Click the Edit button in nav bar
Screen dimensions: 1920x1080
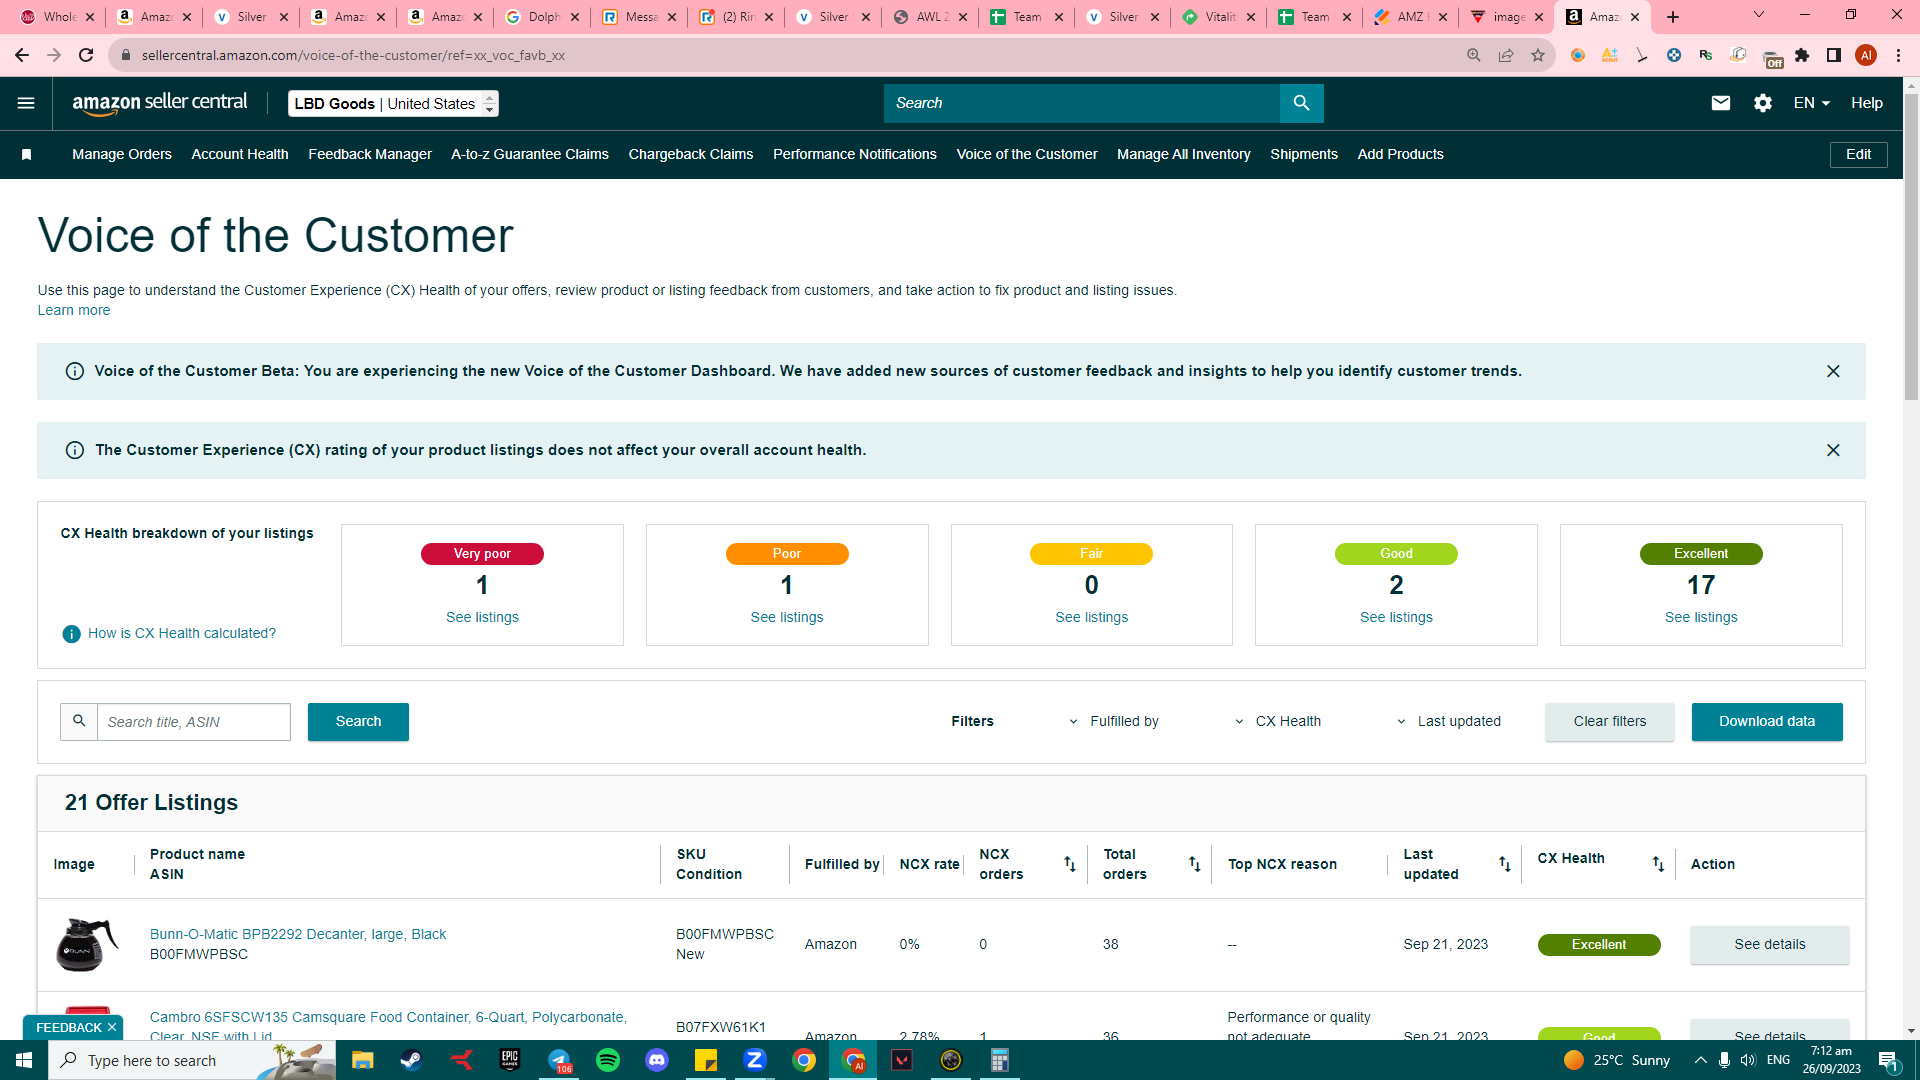(x=1858, y=155)
